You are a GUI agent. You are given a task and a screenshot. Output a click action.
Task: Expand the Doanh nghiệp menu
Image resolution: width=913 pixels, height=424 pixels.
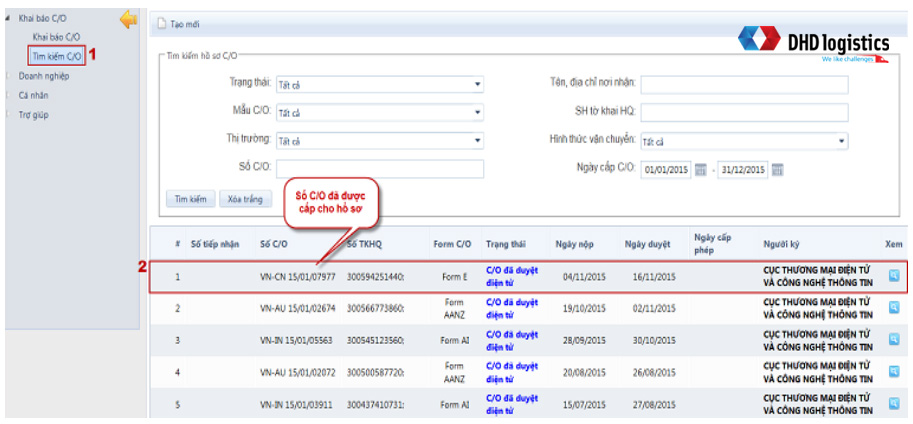click(x=44, y=75)
